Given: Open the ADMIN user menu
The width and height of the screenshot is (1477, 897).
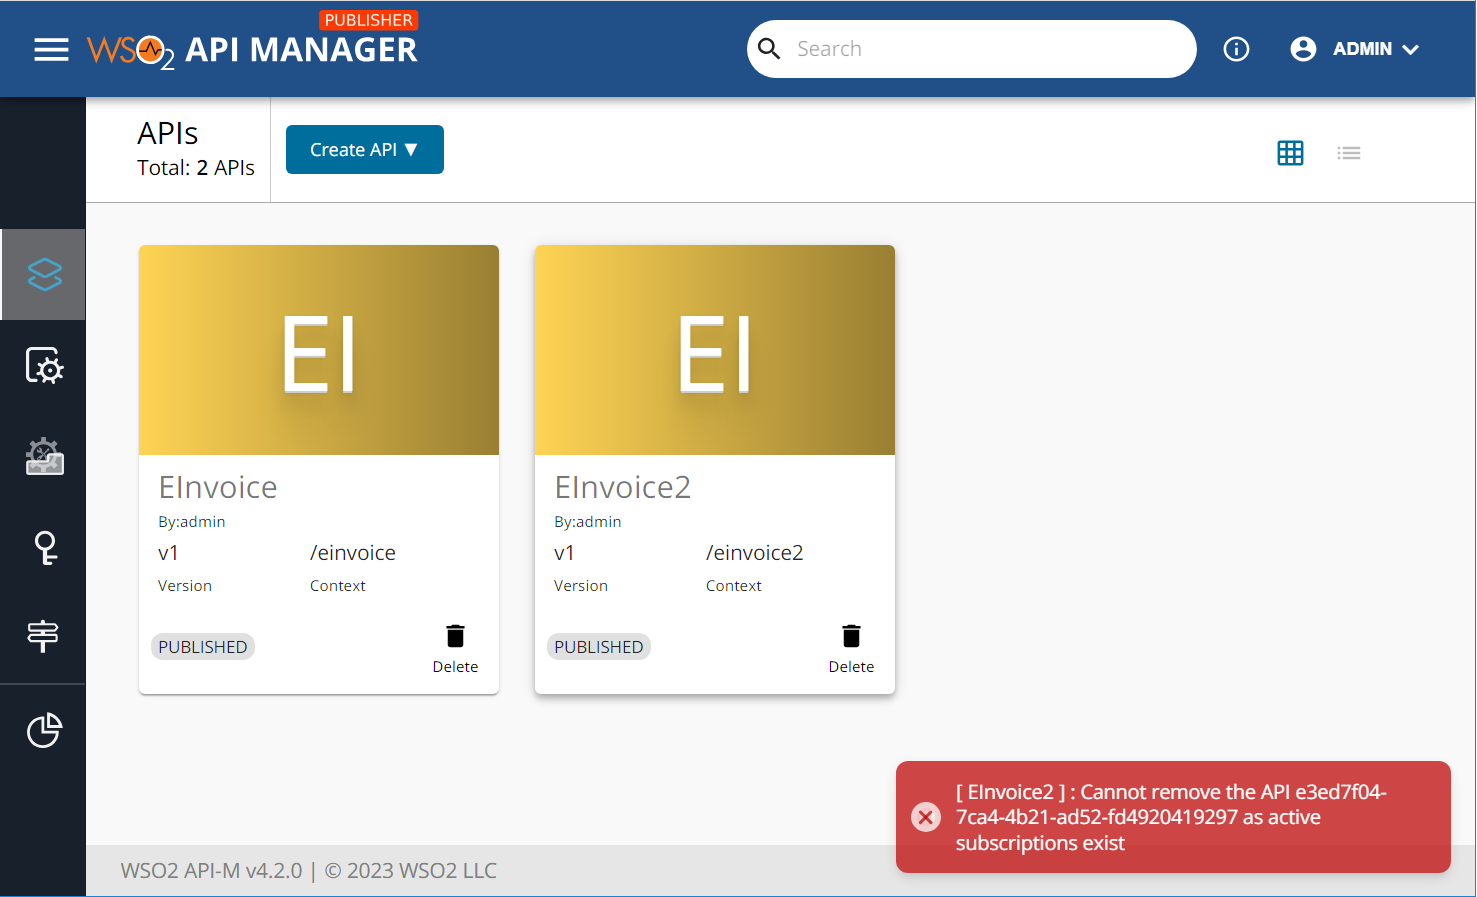Looking at the screenshot, I should click(1355, 49).
